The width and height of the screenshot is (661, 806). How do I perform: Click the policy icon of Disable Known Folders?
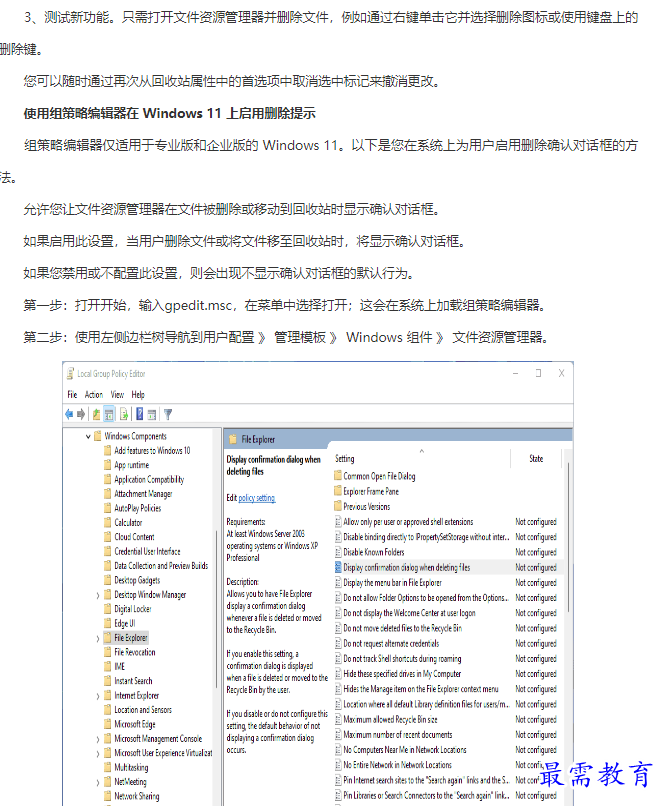tap(338, 552)
